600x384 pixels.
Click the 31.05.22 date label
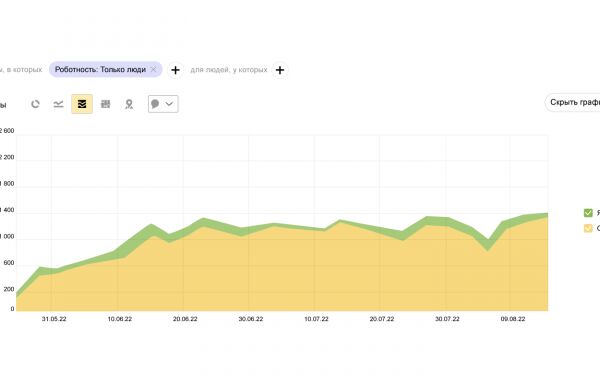[54, 319]
